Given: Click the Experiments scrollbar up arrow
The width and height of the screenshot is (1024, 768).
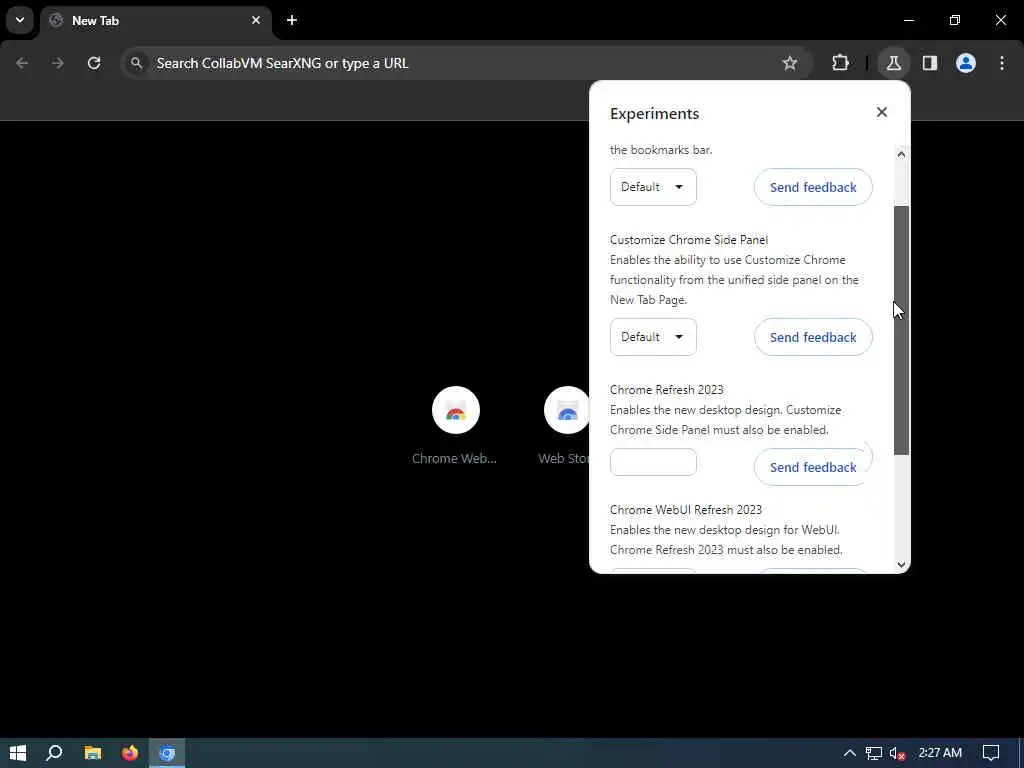Looking at the screenshot, I should (x=901, y=154).
